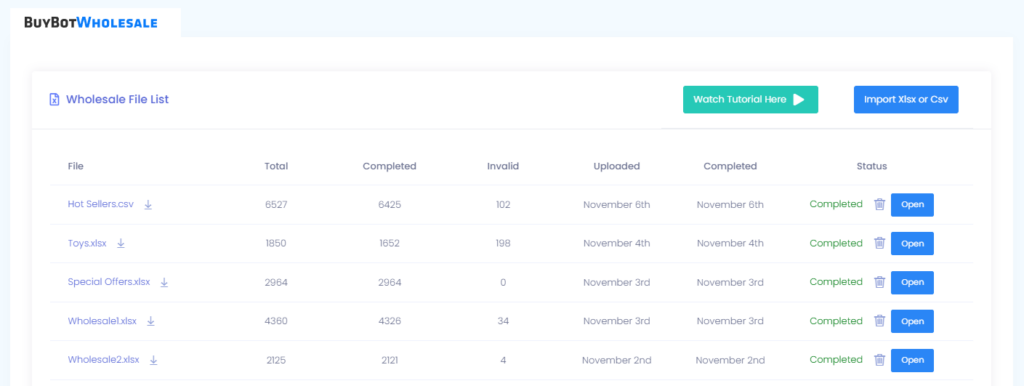Delete Wholesale2.xlsx using trash icon
This screenshot has height=386, width=1024.
tap(880, 360)
